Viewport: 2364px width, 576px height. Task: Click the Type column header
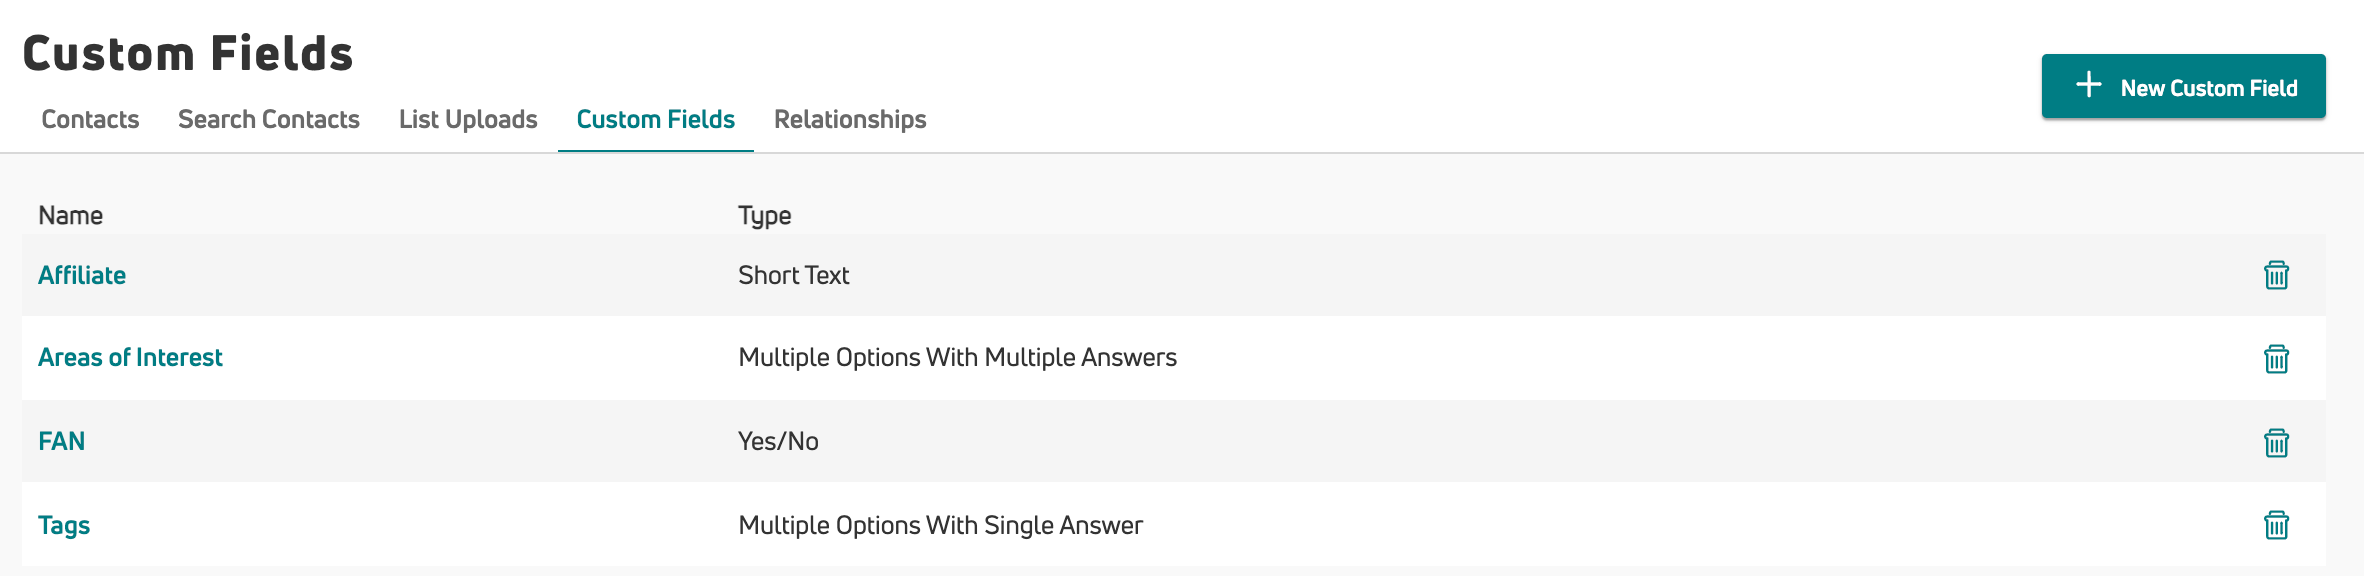click(x=763, y=214)
